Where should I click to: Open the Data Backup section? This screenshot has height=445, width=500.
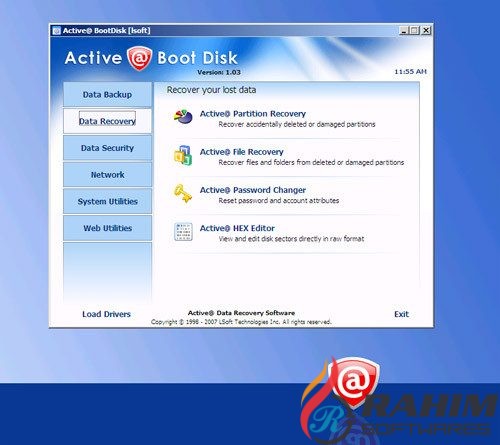(x=107, y=95)
